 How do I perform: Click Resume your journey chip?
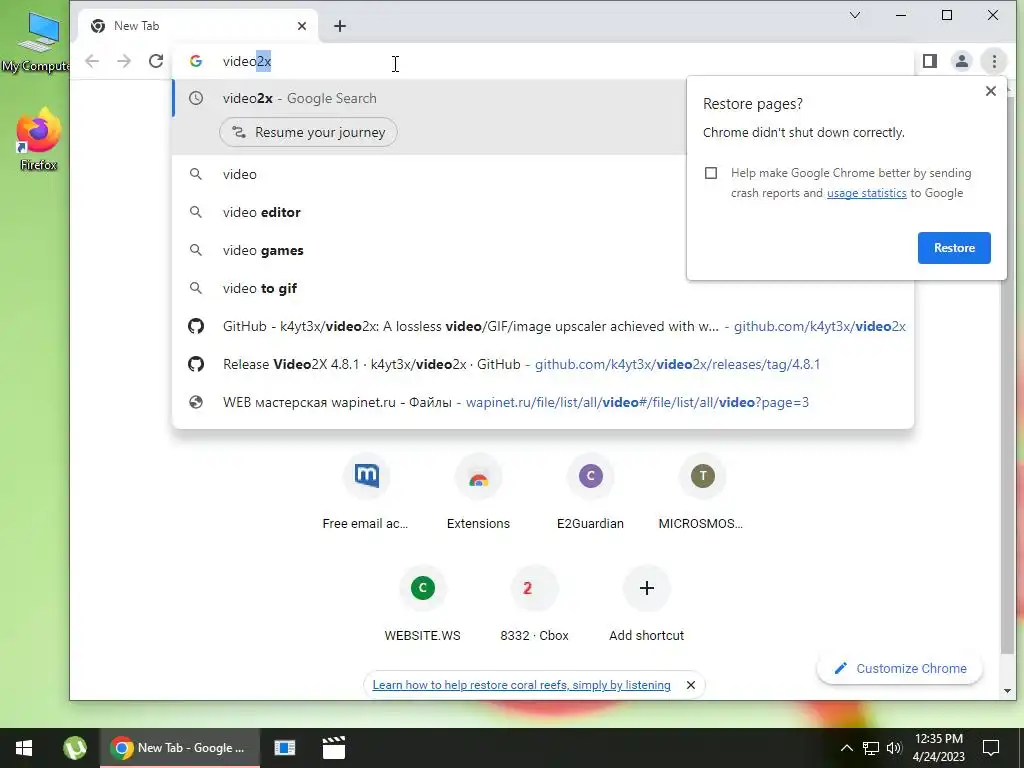tap(308, 132)
